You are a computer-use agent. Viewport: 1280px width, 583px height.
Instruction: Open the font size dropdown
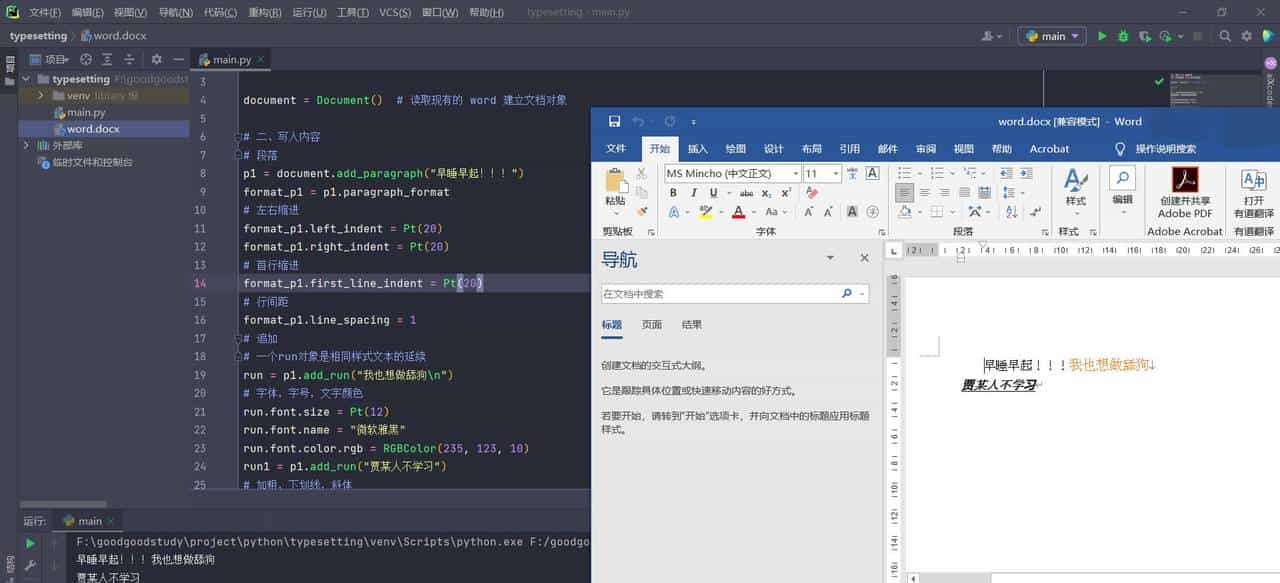[x=835, y=173]
